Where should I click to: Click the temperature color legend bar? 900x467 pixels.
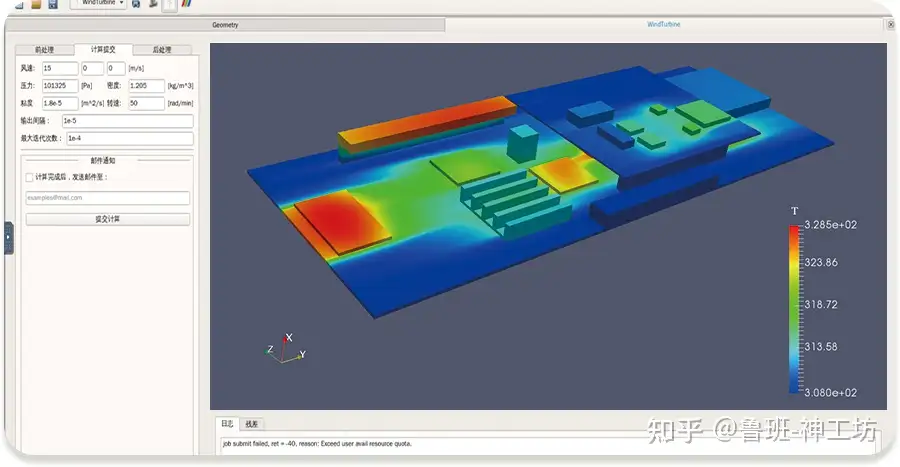click(x=795, y=309)
